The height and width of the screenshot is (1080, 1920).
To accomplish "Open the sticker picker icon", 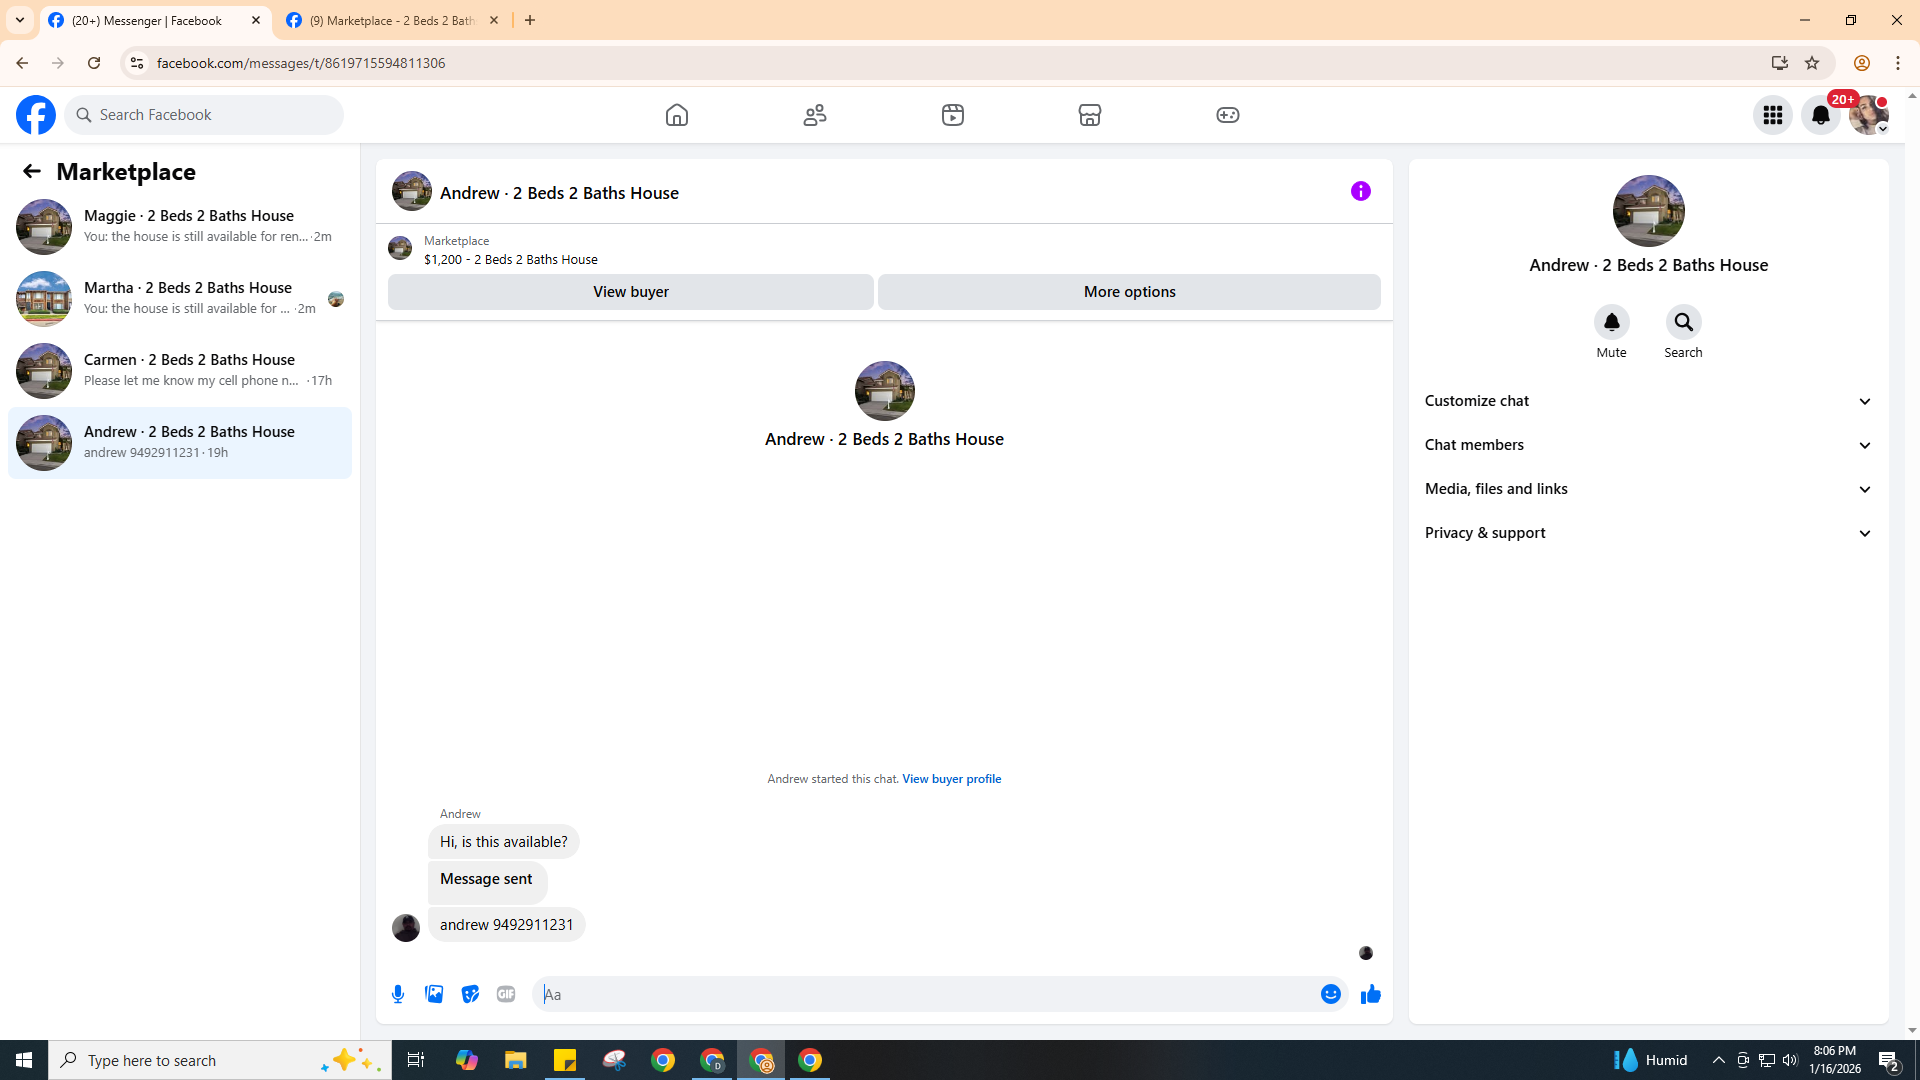I will click(x=470, y=994).
